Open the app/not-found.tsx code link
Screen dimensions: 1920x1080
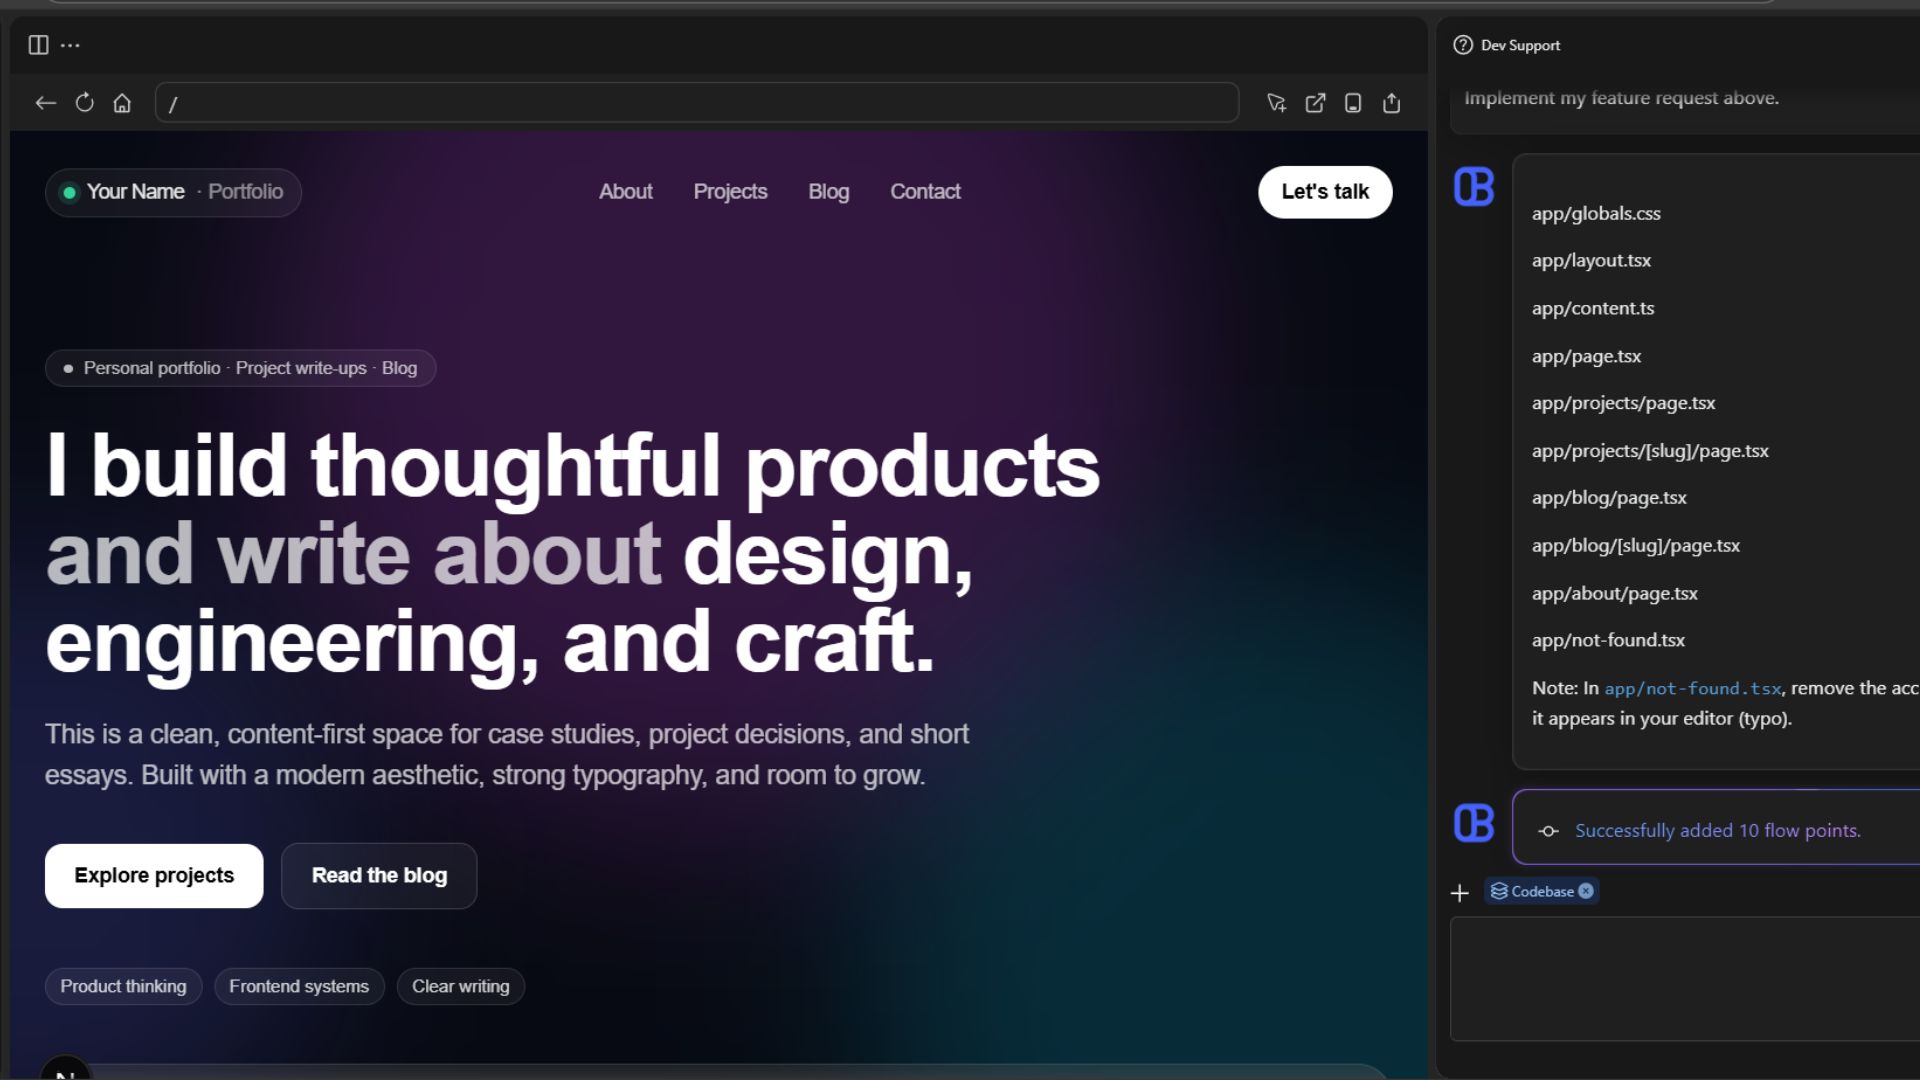[x=1692, y=689]
